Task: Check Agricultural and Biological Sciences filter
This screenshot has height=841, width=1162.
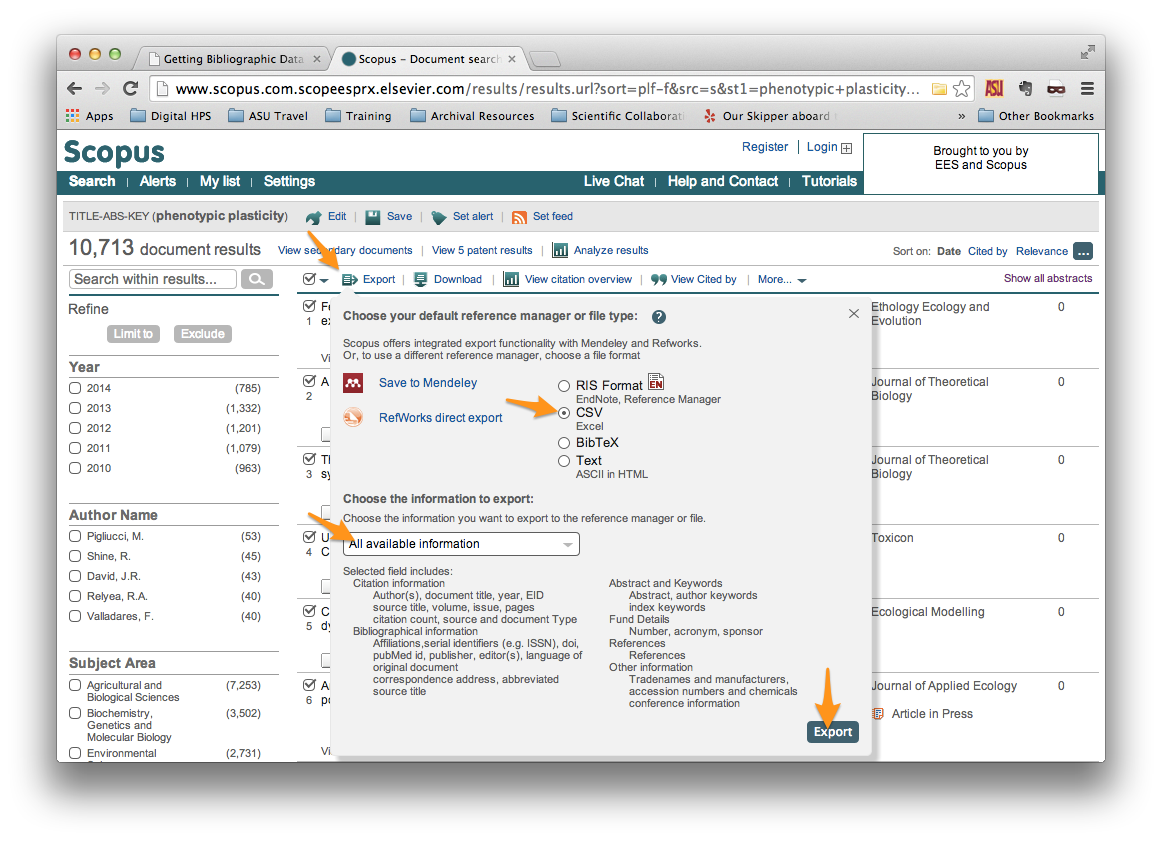Action: coord(75,685)
